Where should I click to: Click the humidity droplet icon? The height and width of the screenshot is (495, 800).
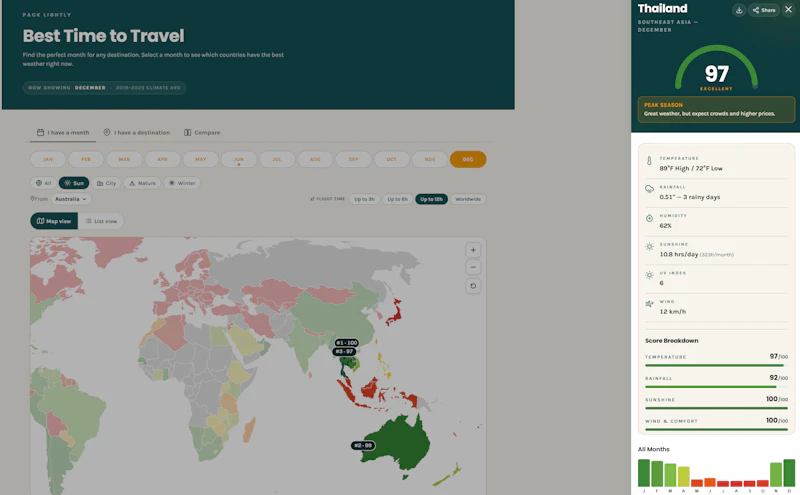tap(649, 218)
